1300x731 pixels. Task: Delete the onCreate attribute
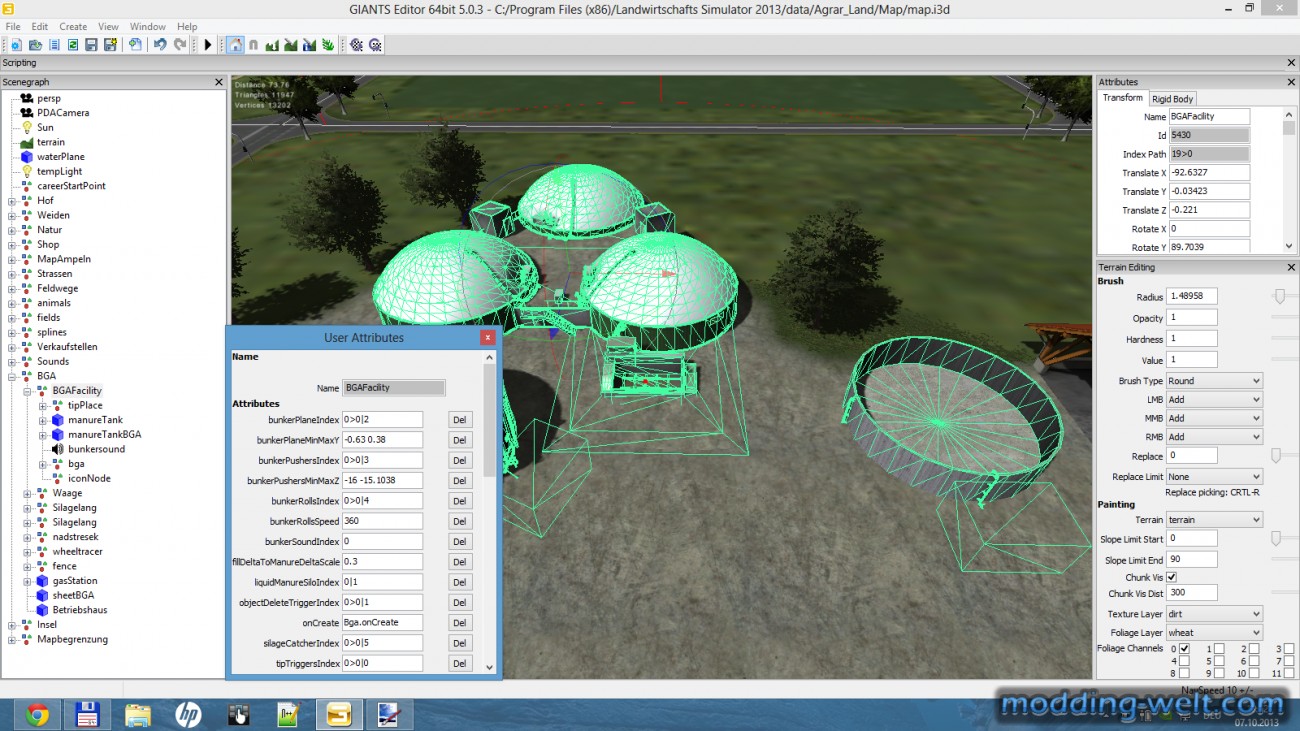tap(460, 622)
